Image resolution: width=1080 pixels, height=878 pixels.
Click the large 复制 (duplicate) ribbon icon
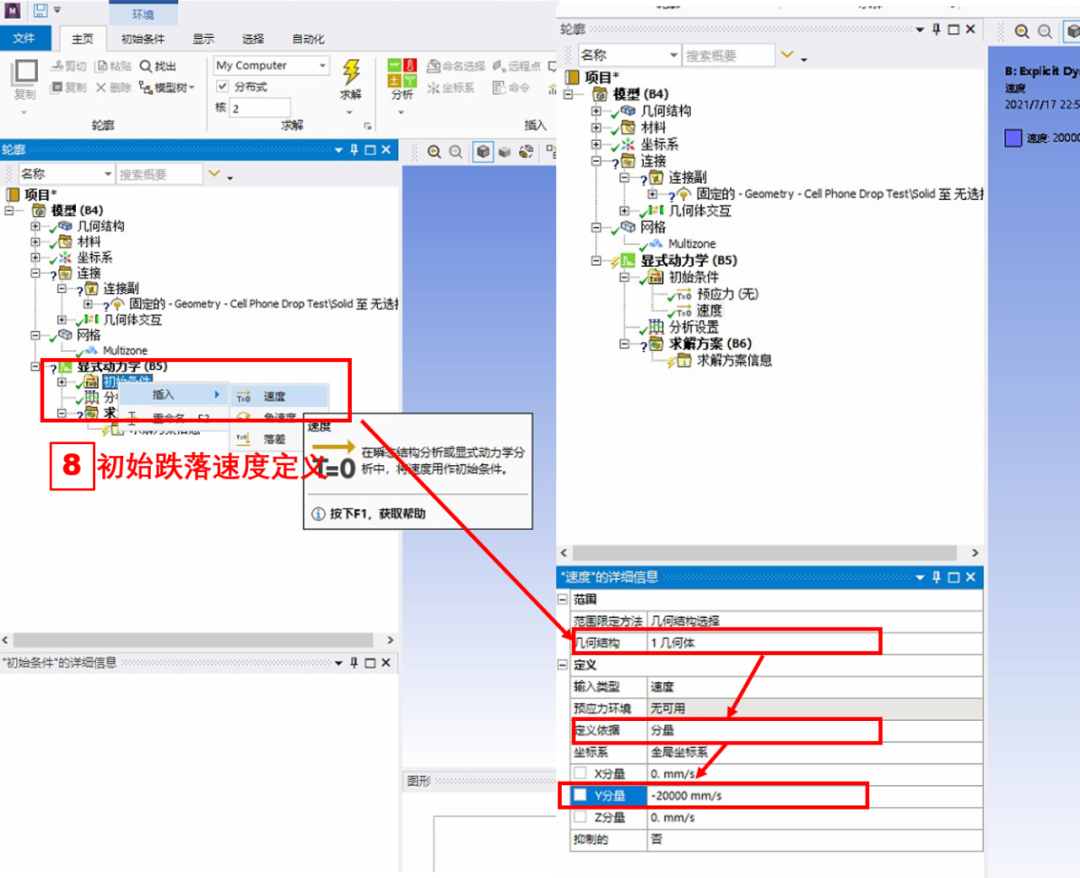25,73
